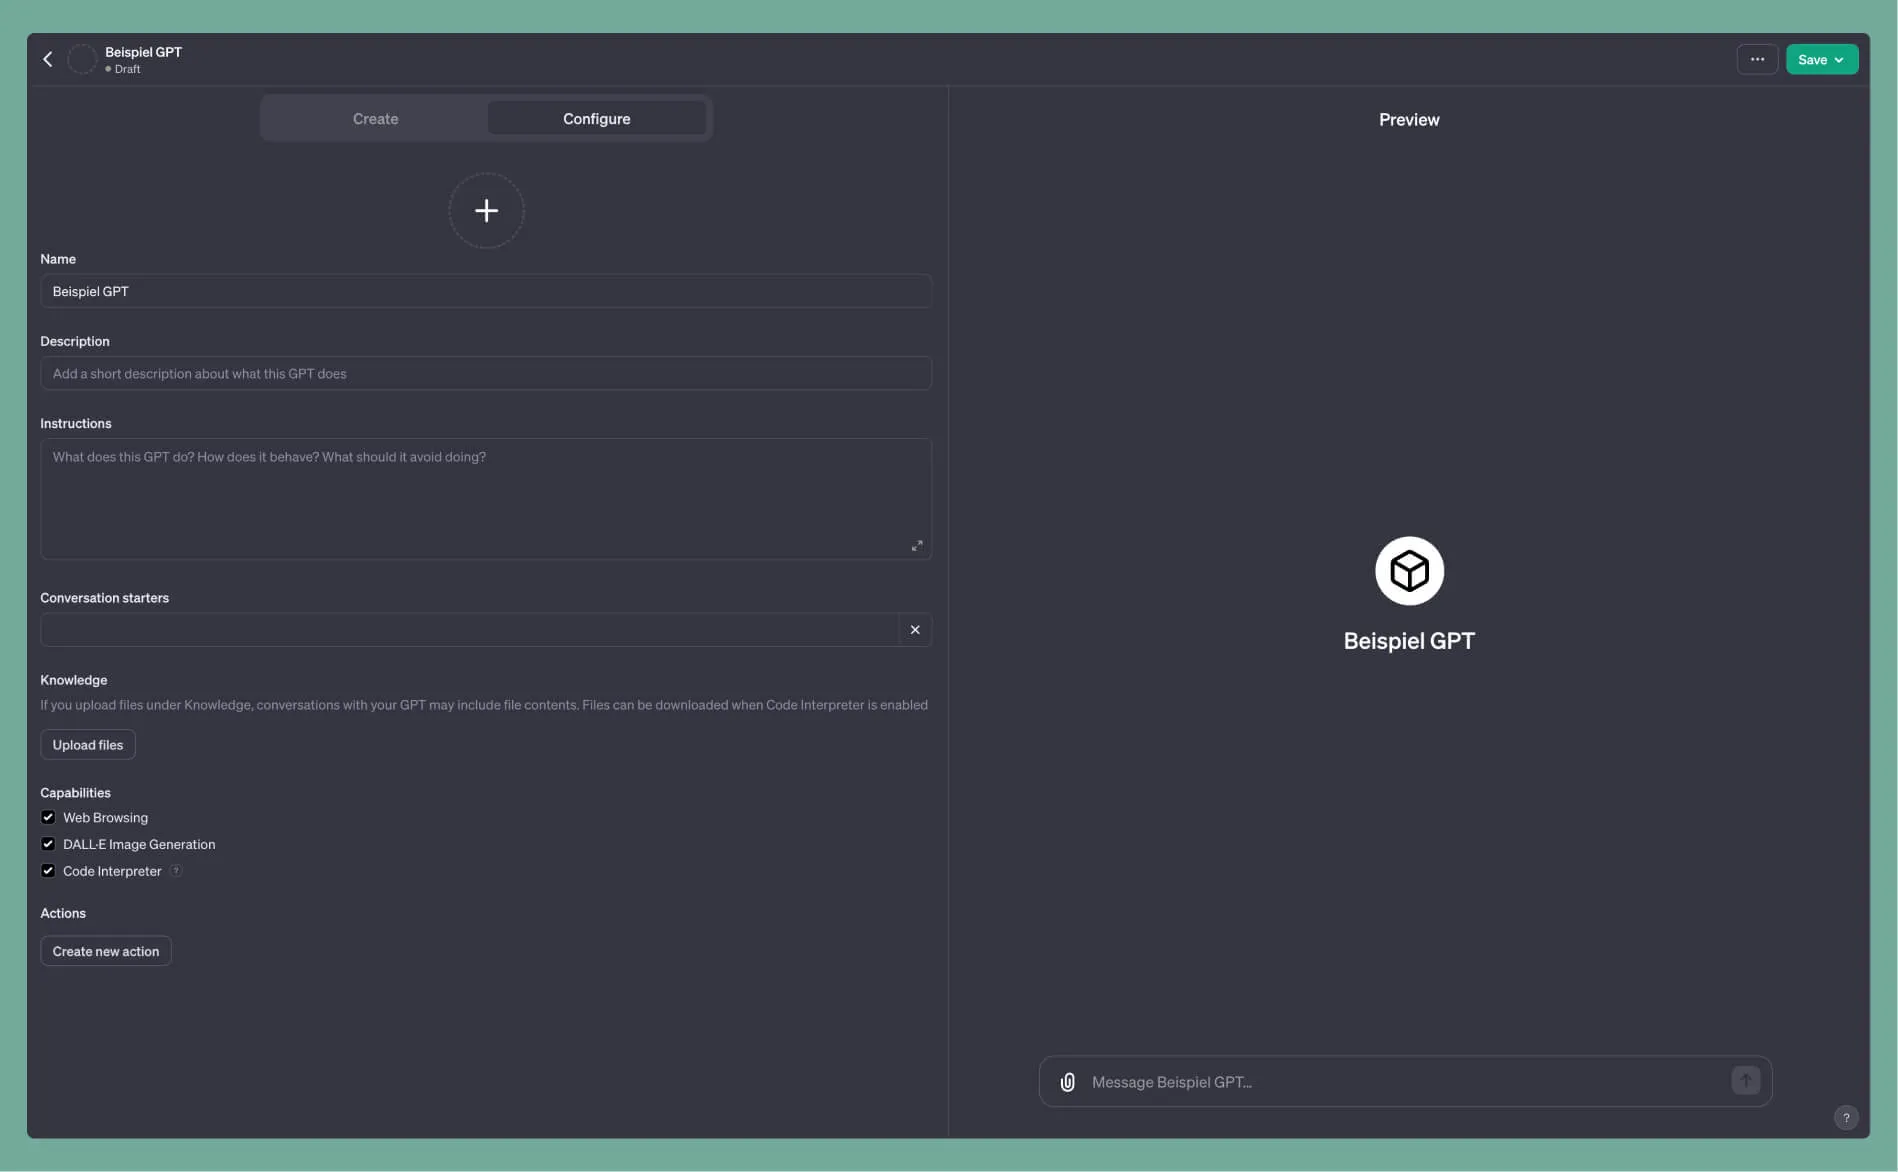Switch to the Create tab
Viewport: 1898px width, 1172px height.
pos(375,118)
